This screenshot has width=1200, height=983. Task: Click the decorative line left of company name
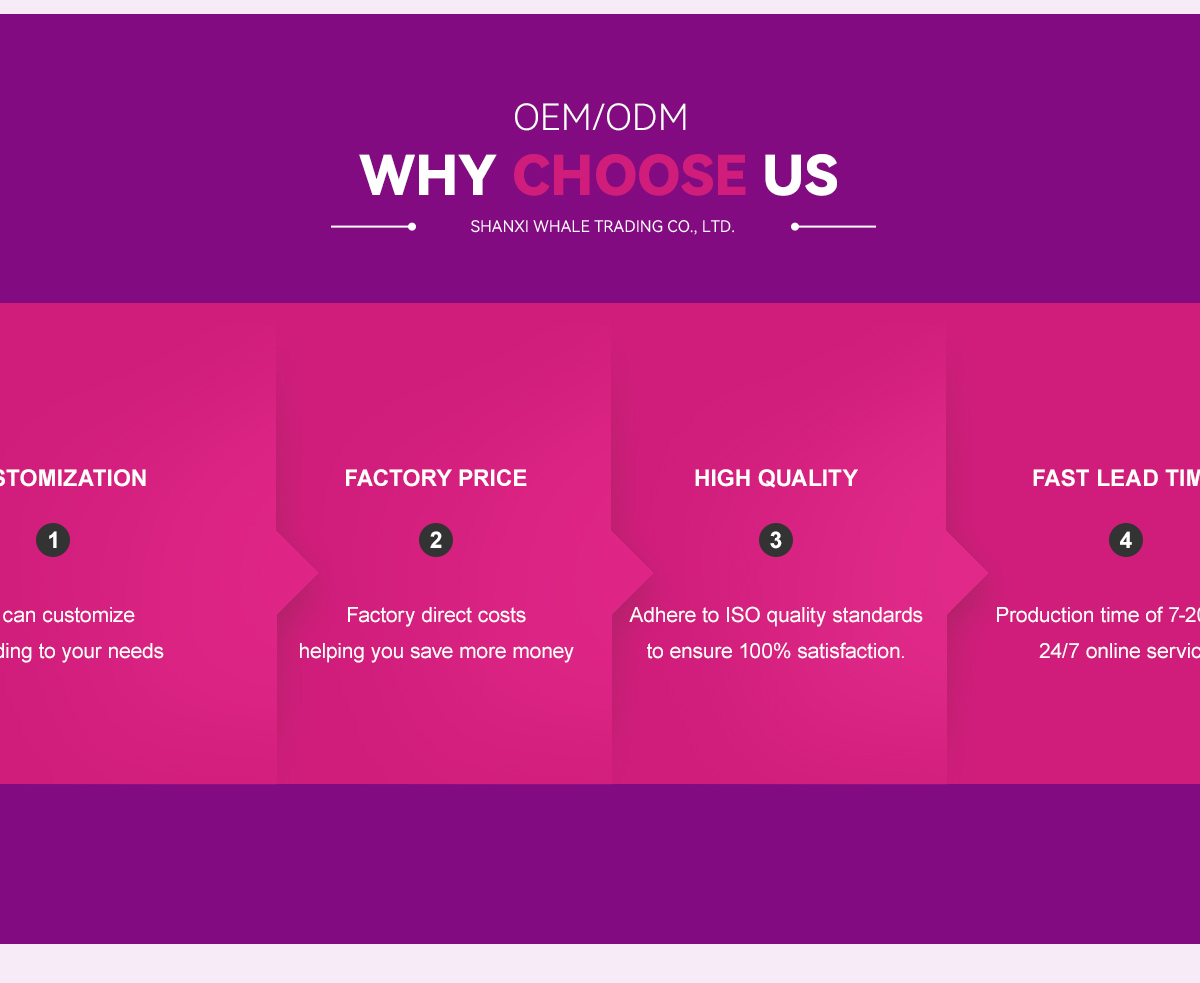click(373, 227)
